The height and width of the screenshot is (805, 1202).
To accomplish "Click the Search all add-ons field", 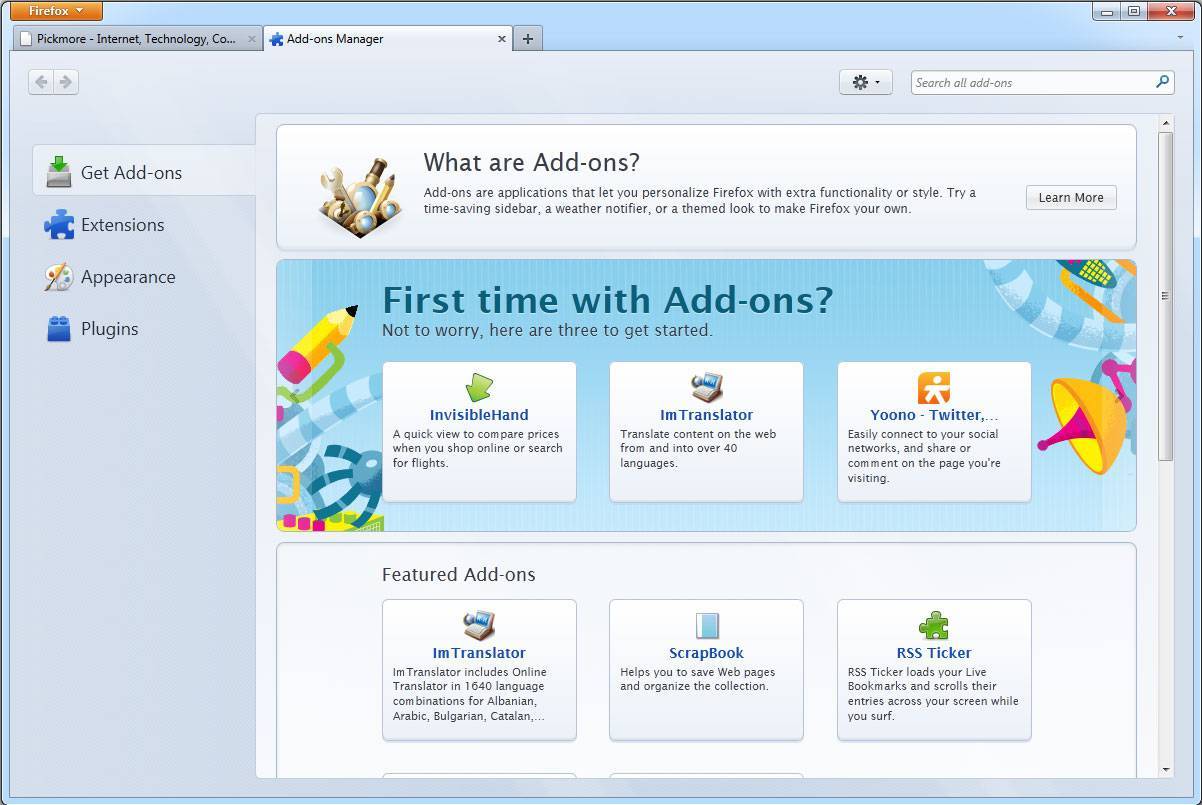I will coord(1030,82).
